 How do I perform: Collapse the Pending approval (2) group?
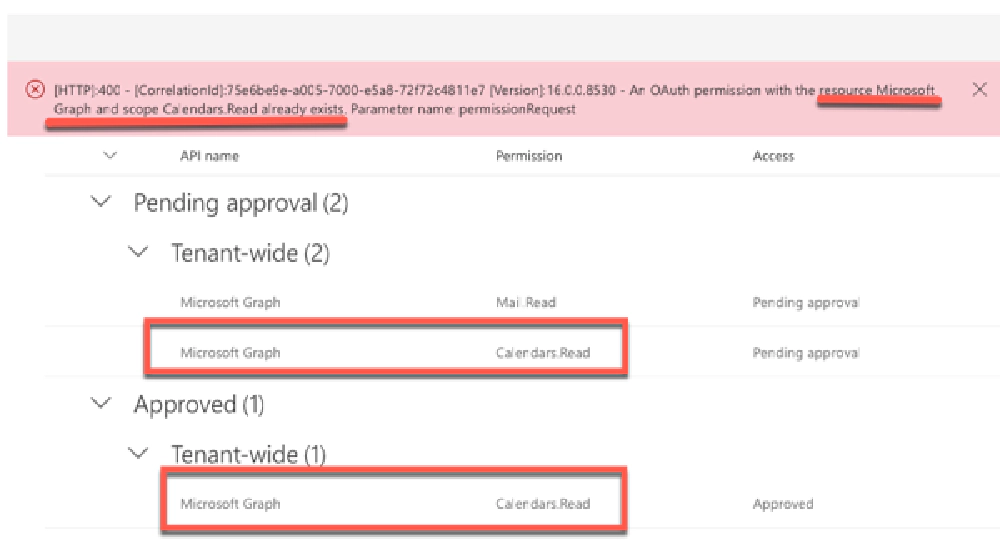pos(101,203)
